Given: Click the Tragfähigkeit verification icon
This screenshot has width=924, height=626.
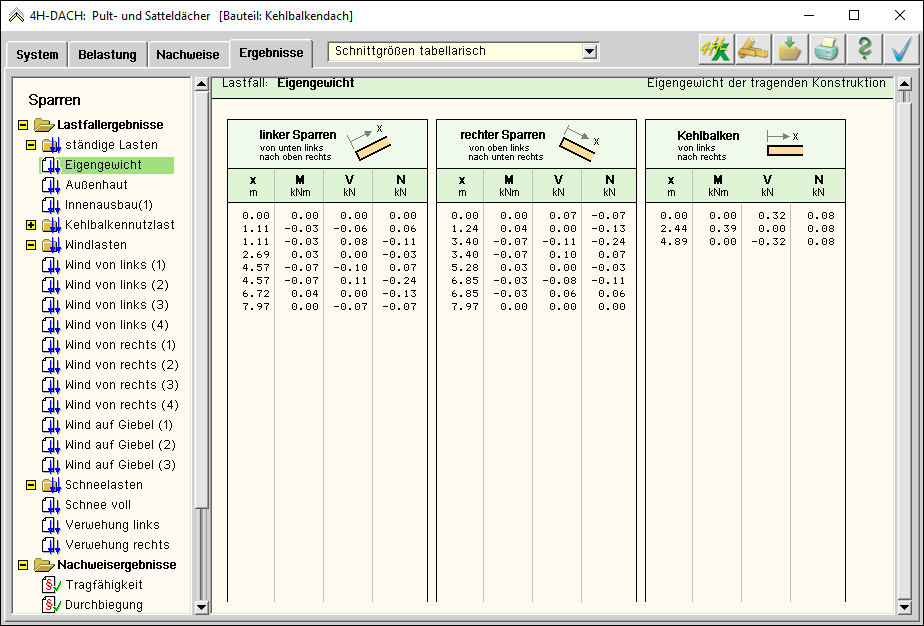Looking at the screenshot, I should pyautogui.click(x=51, y=585).
